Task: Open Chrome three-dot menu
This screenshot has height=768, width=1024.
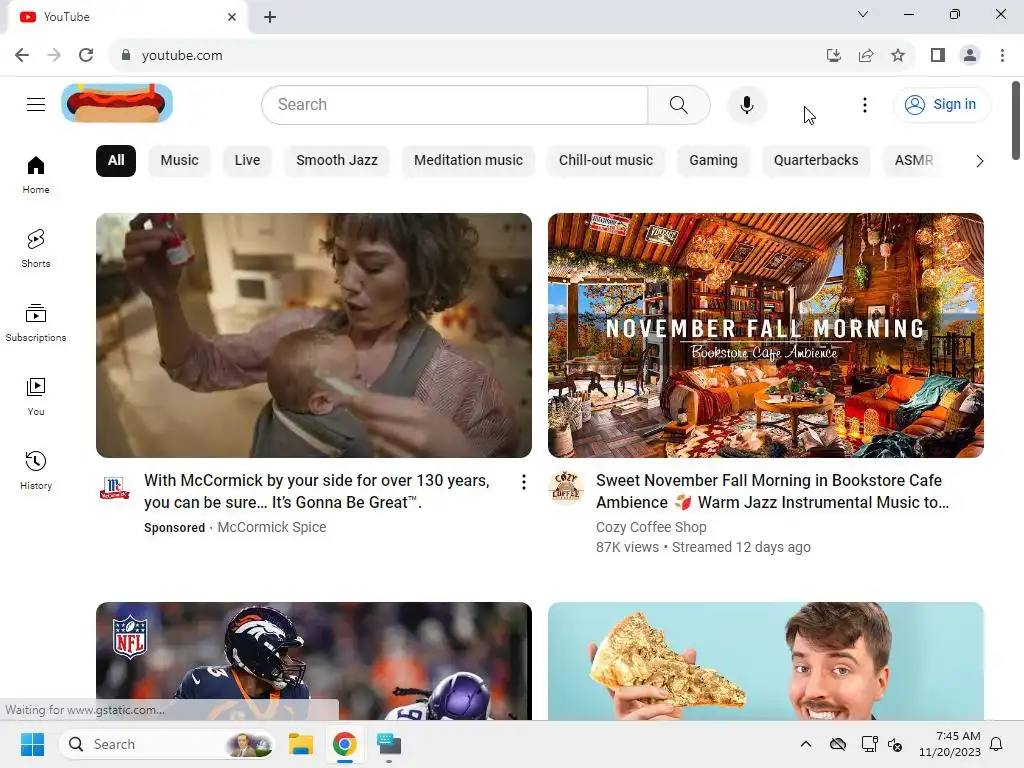Action: (x=1002, y=56)
